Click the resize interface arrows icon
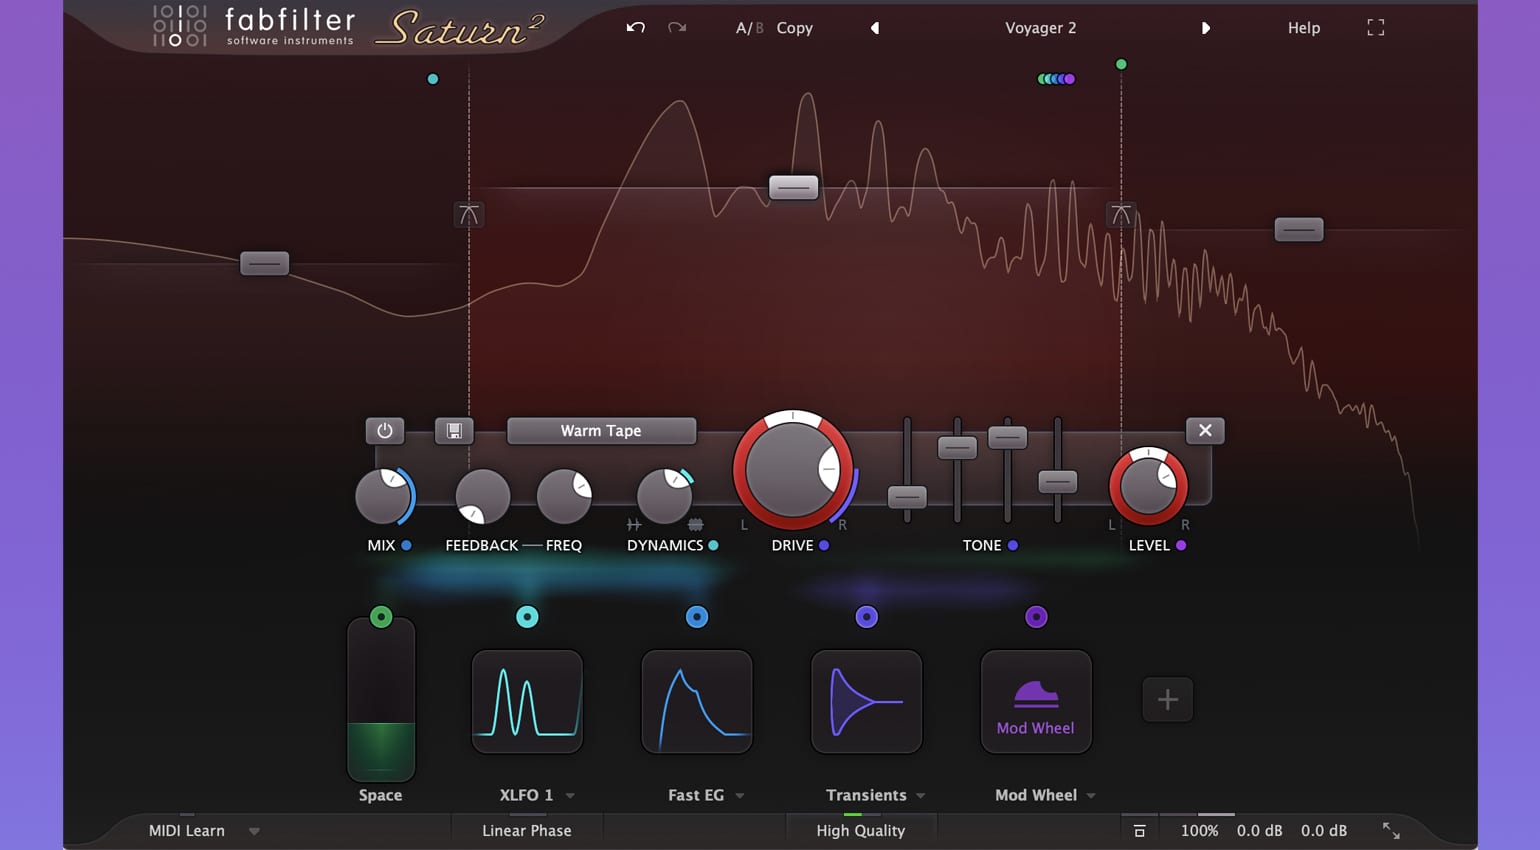This screenshot has height=850, width=1540. point(1391,831)
